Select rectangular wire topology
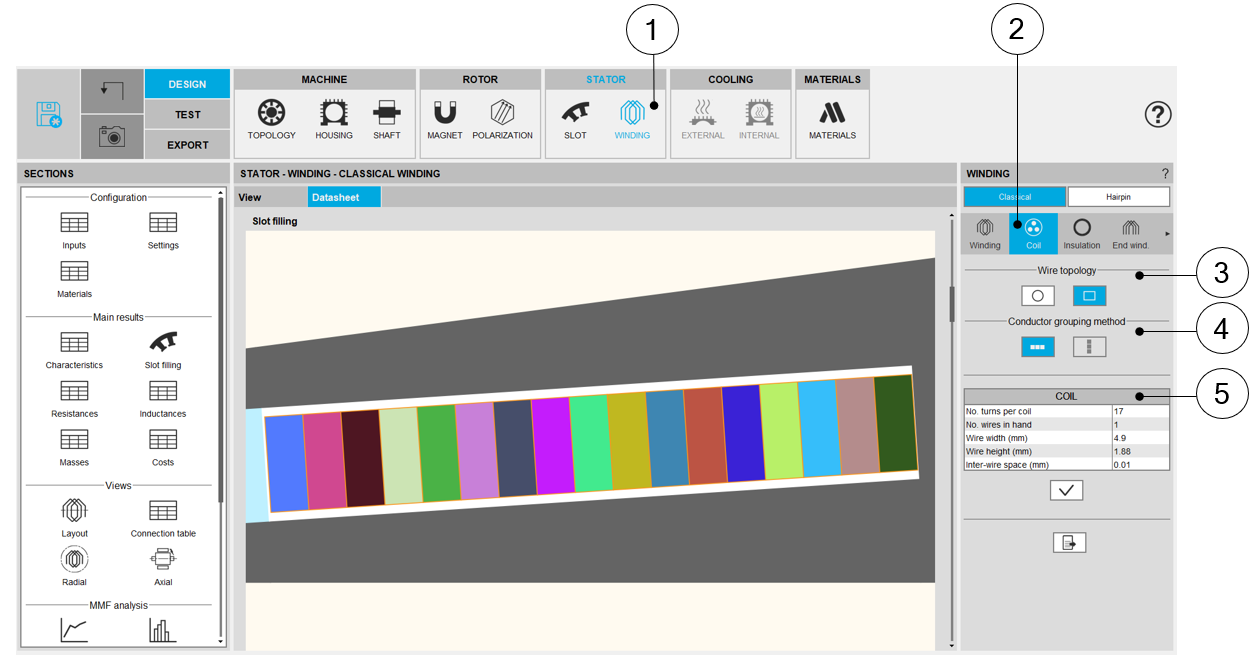 click(1089, 296)
